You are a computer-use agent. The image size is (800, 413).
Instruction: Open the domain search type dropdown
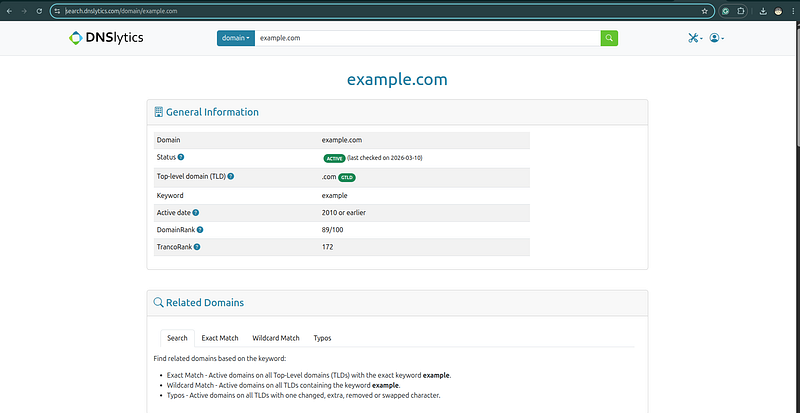tap(236, 38)
